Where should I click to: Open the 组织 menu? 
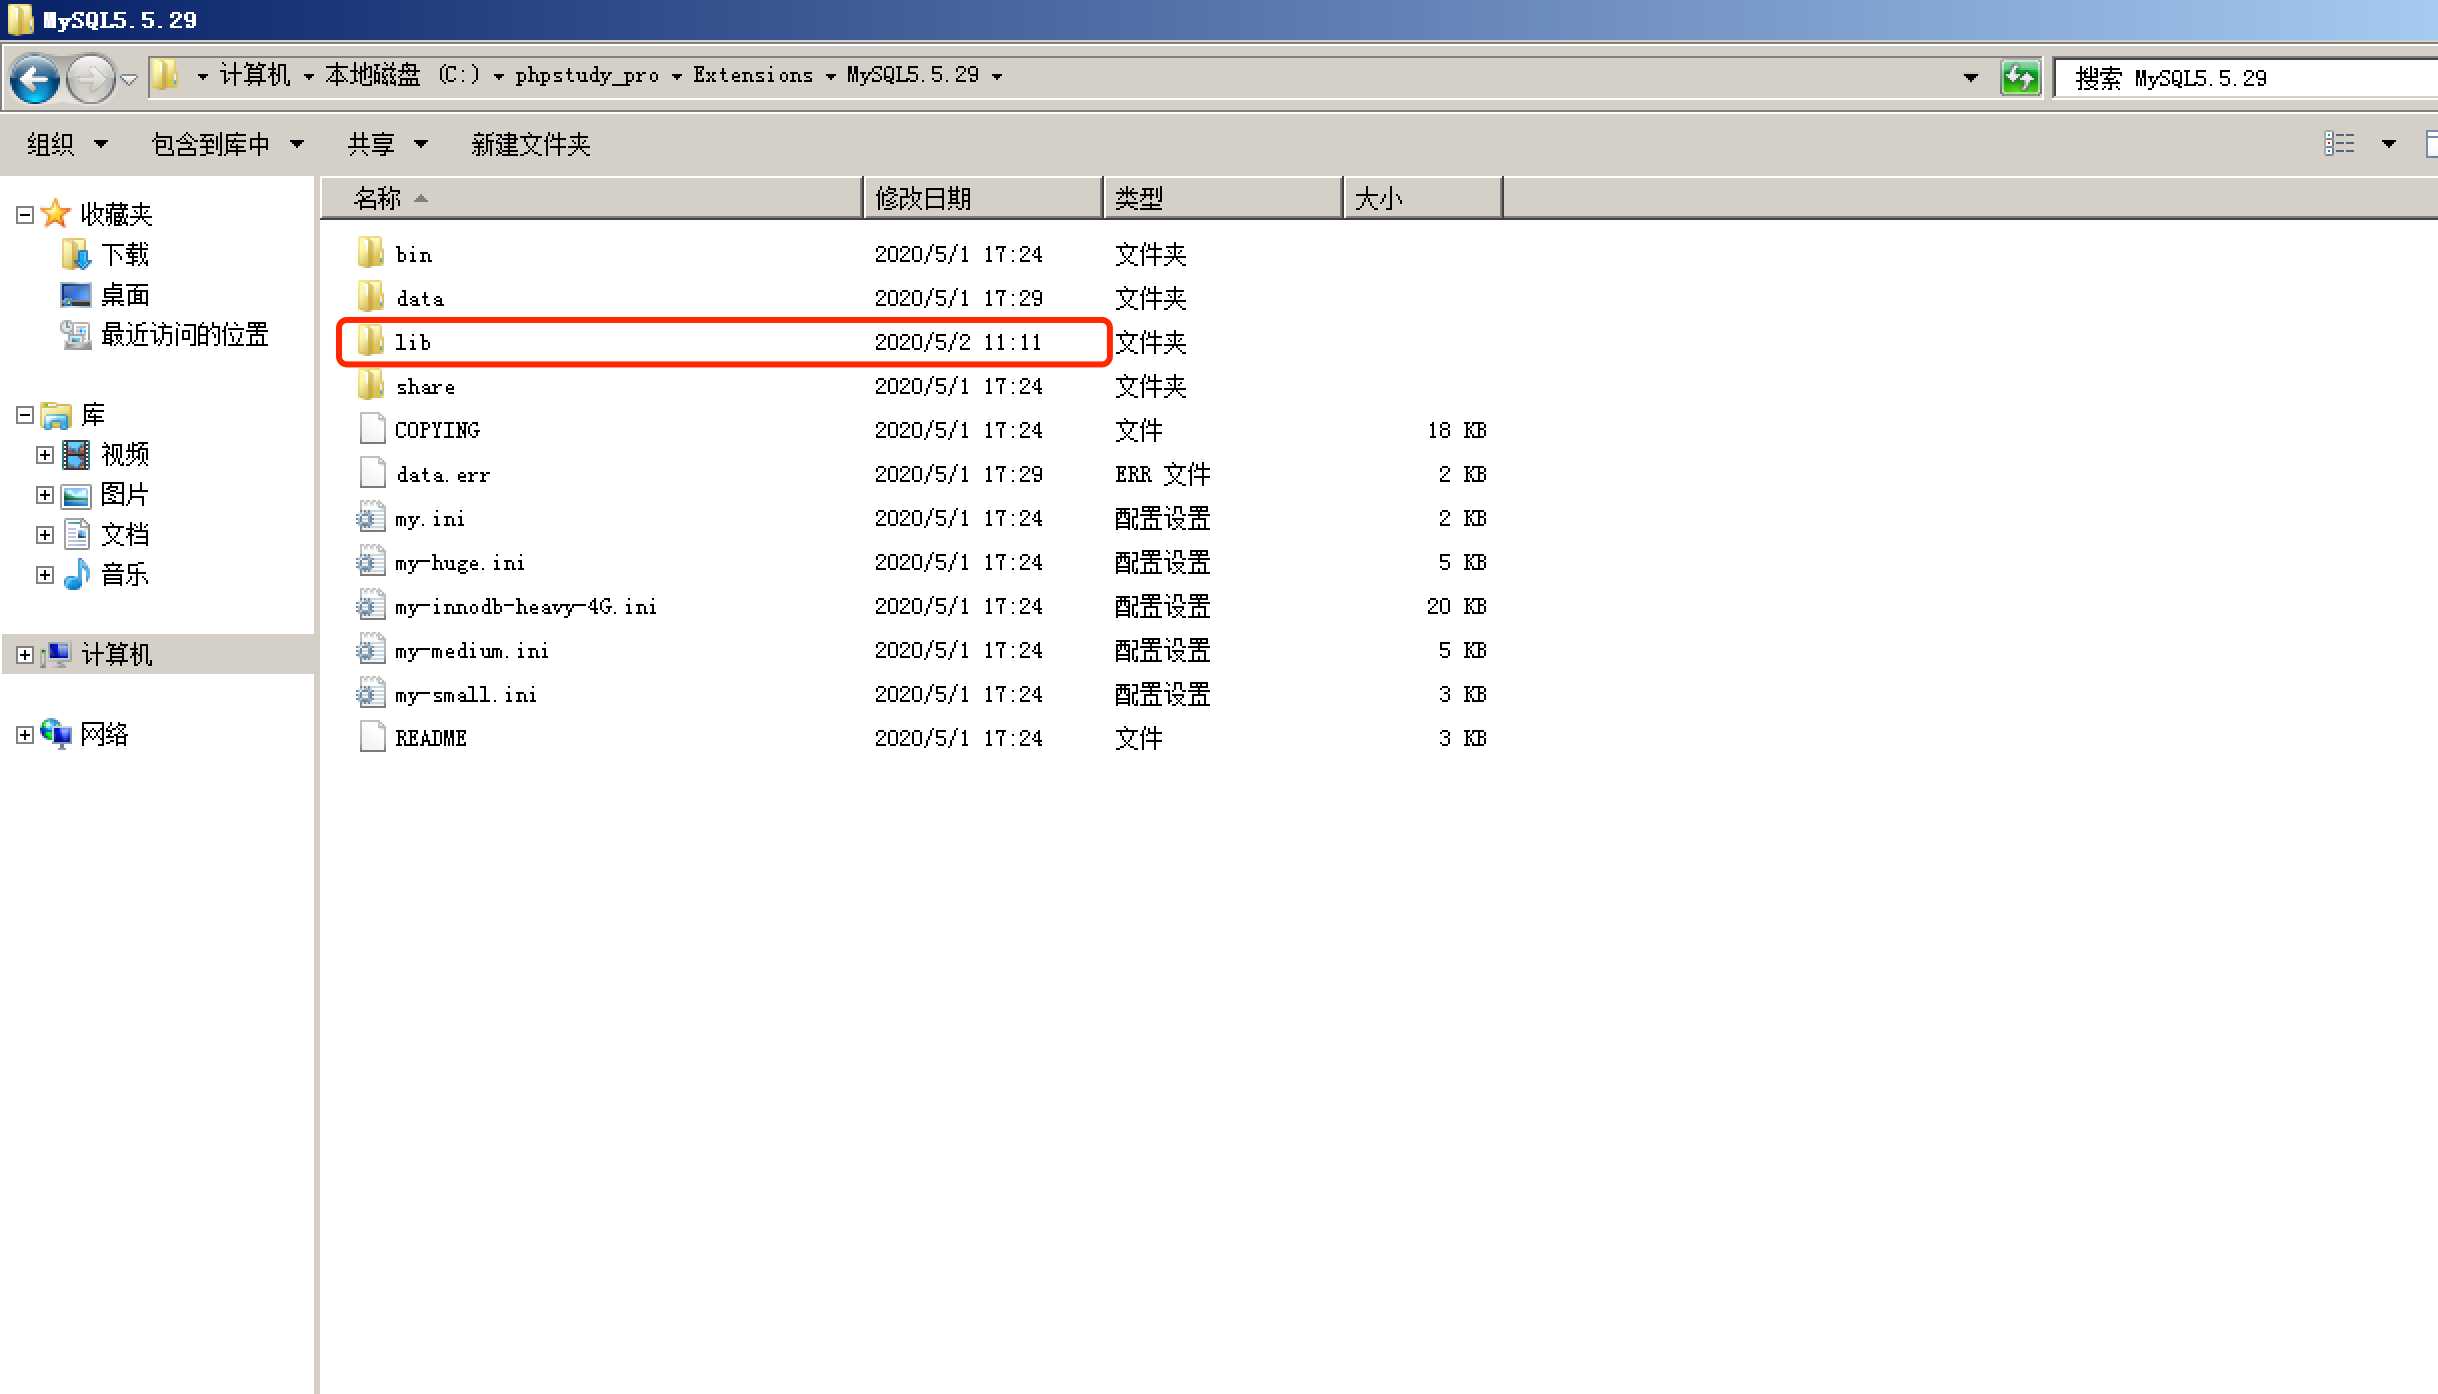[67, 144]
